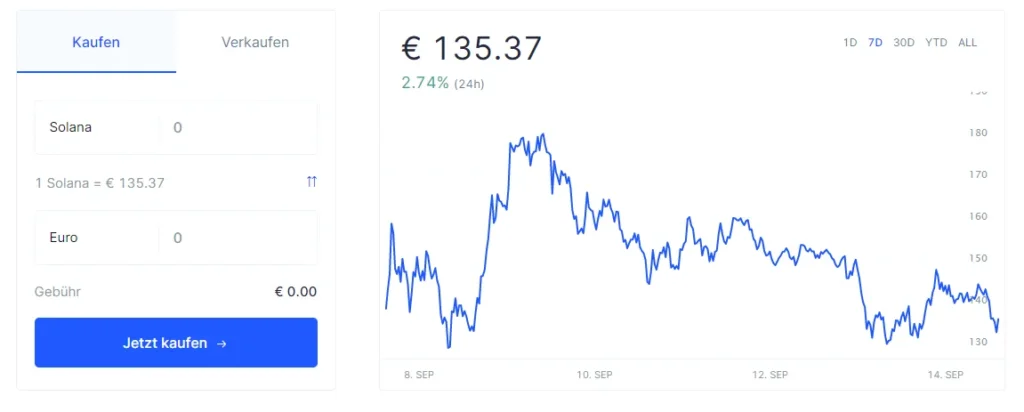
Task: Select the 1D chart range
Action: pos(850,42)
